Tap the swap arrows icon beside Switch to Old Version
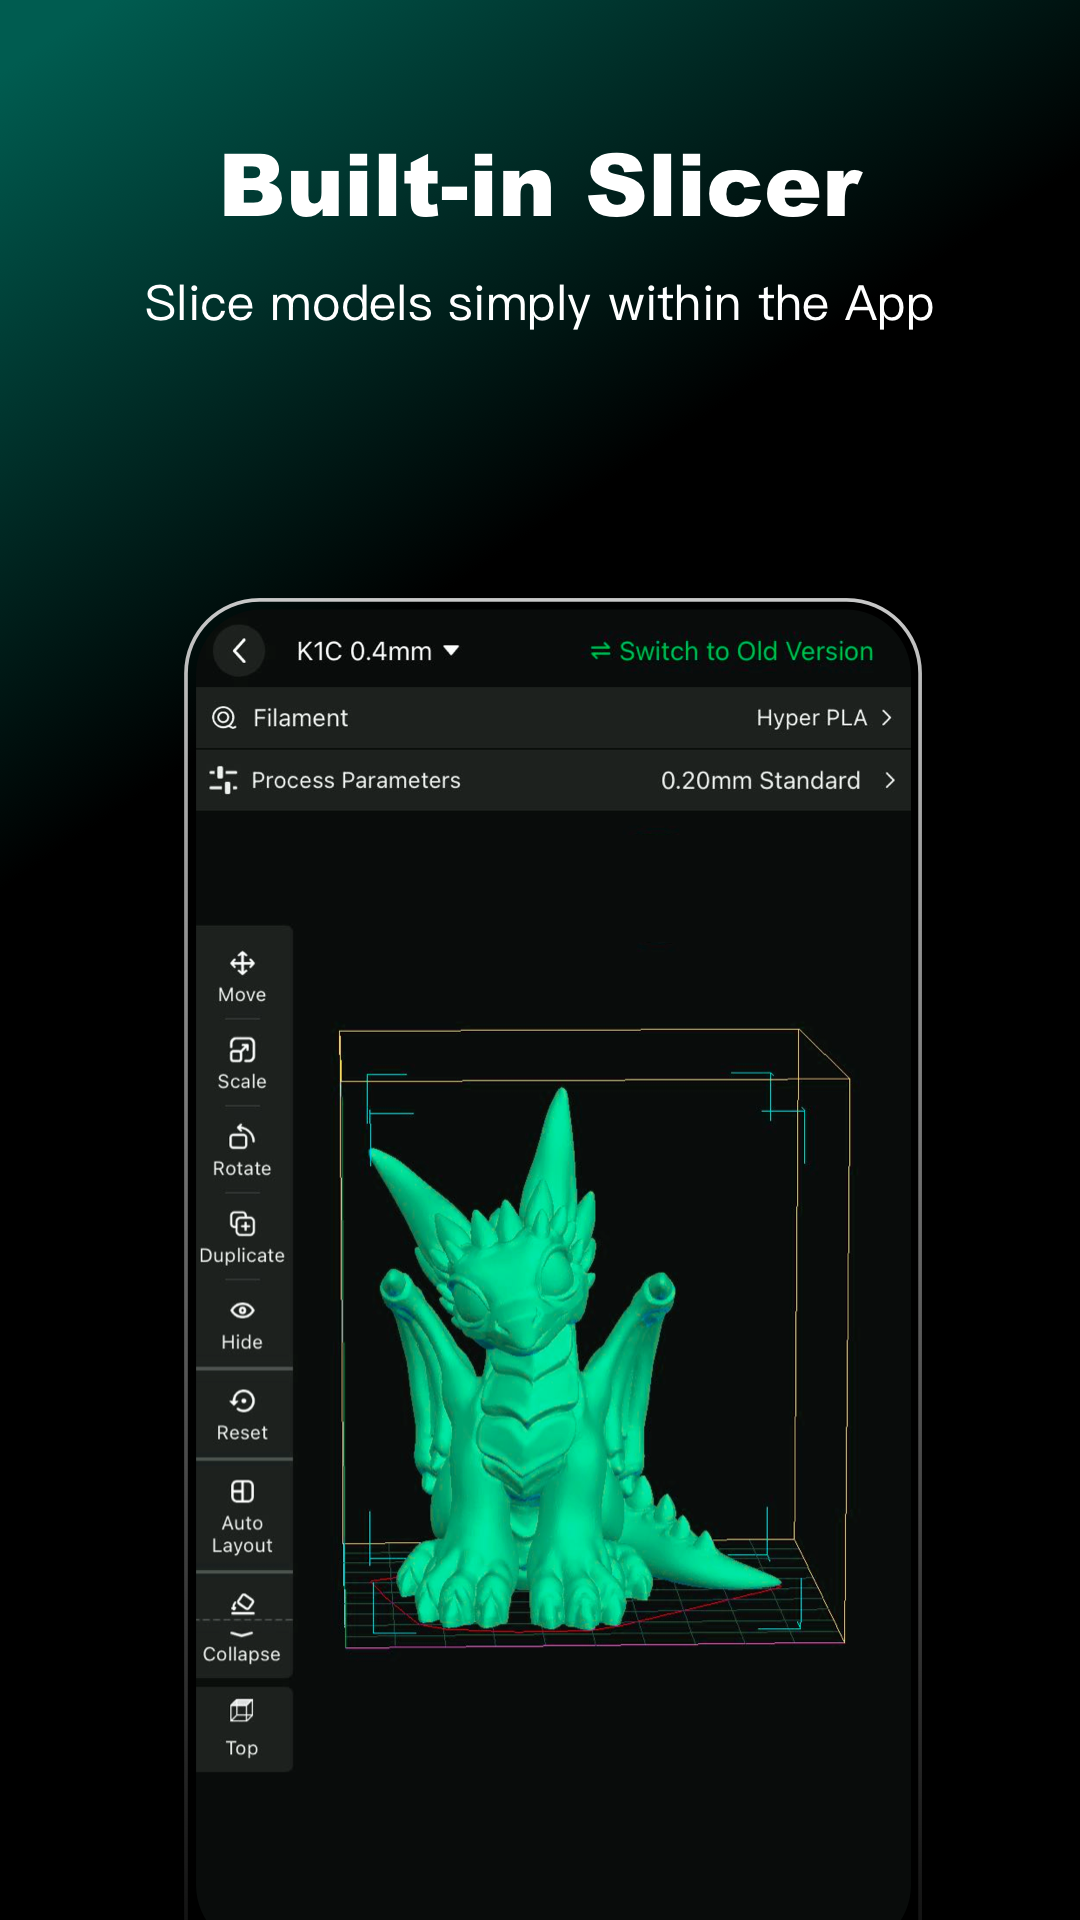 point(600,651)
